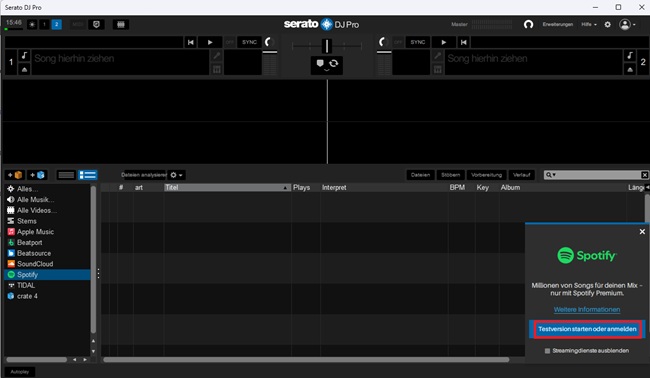Open the Erweiterungen menu
650x378 pixels.
(x=558, y=24)
